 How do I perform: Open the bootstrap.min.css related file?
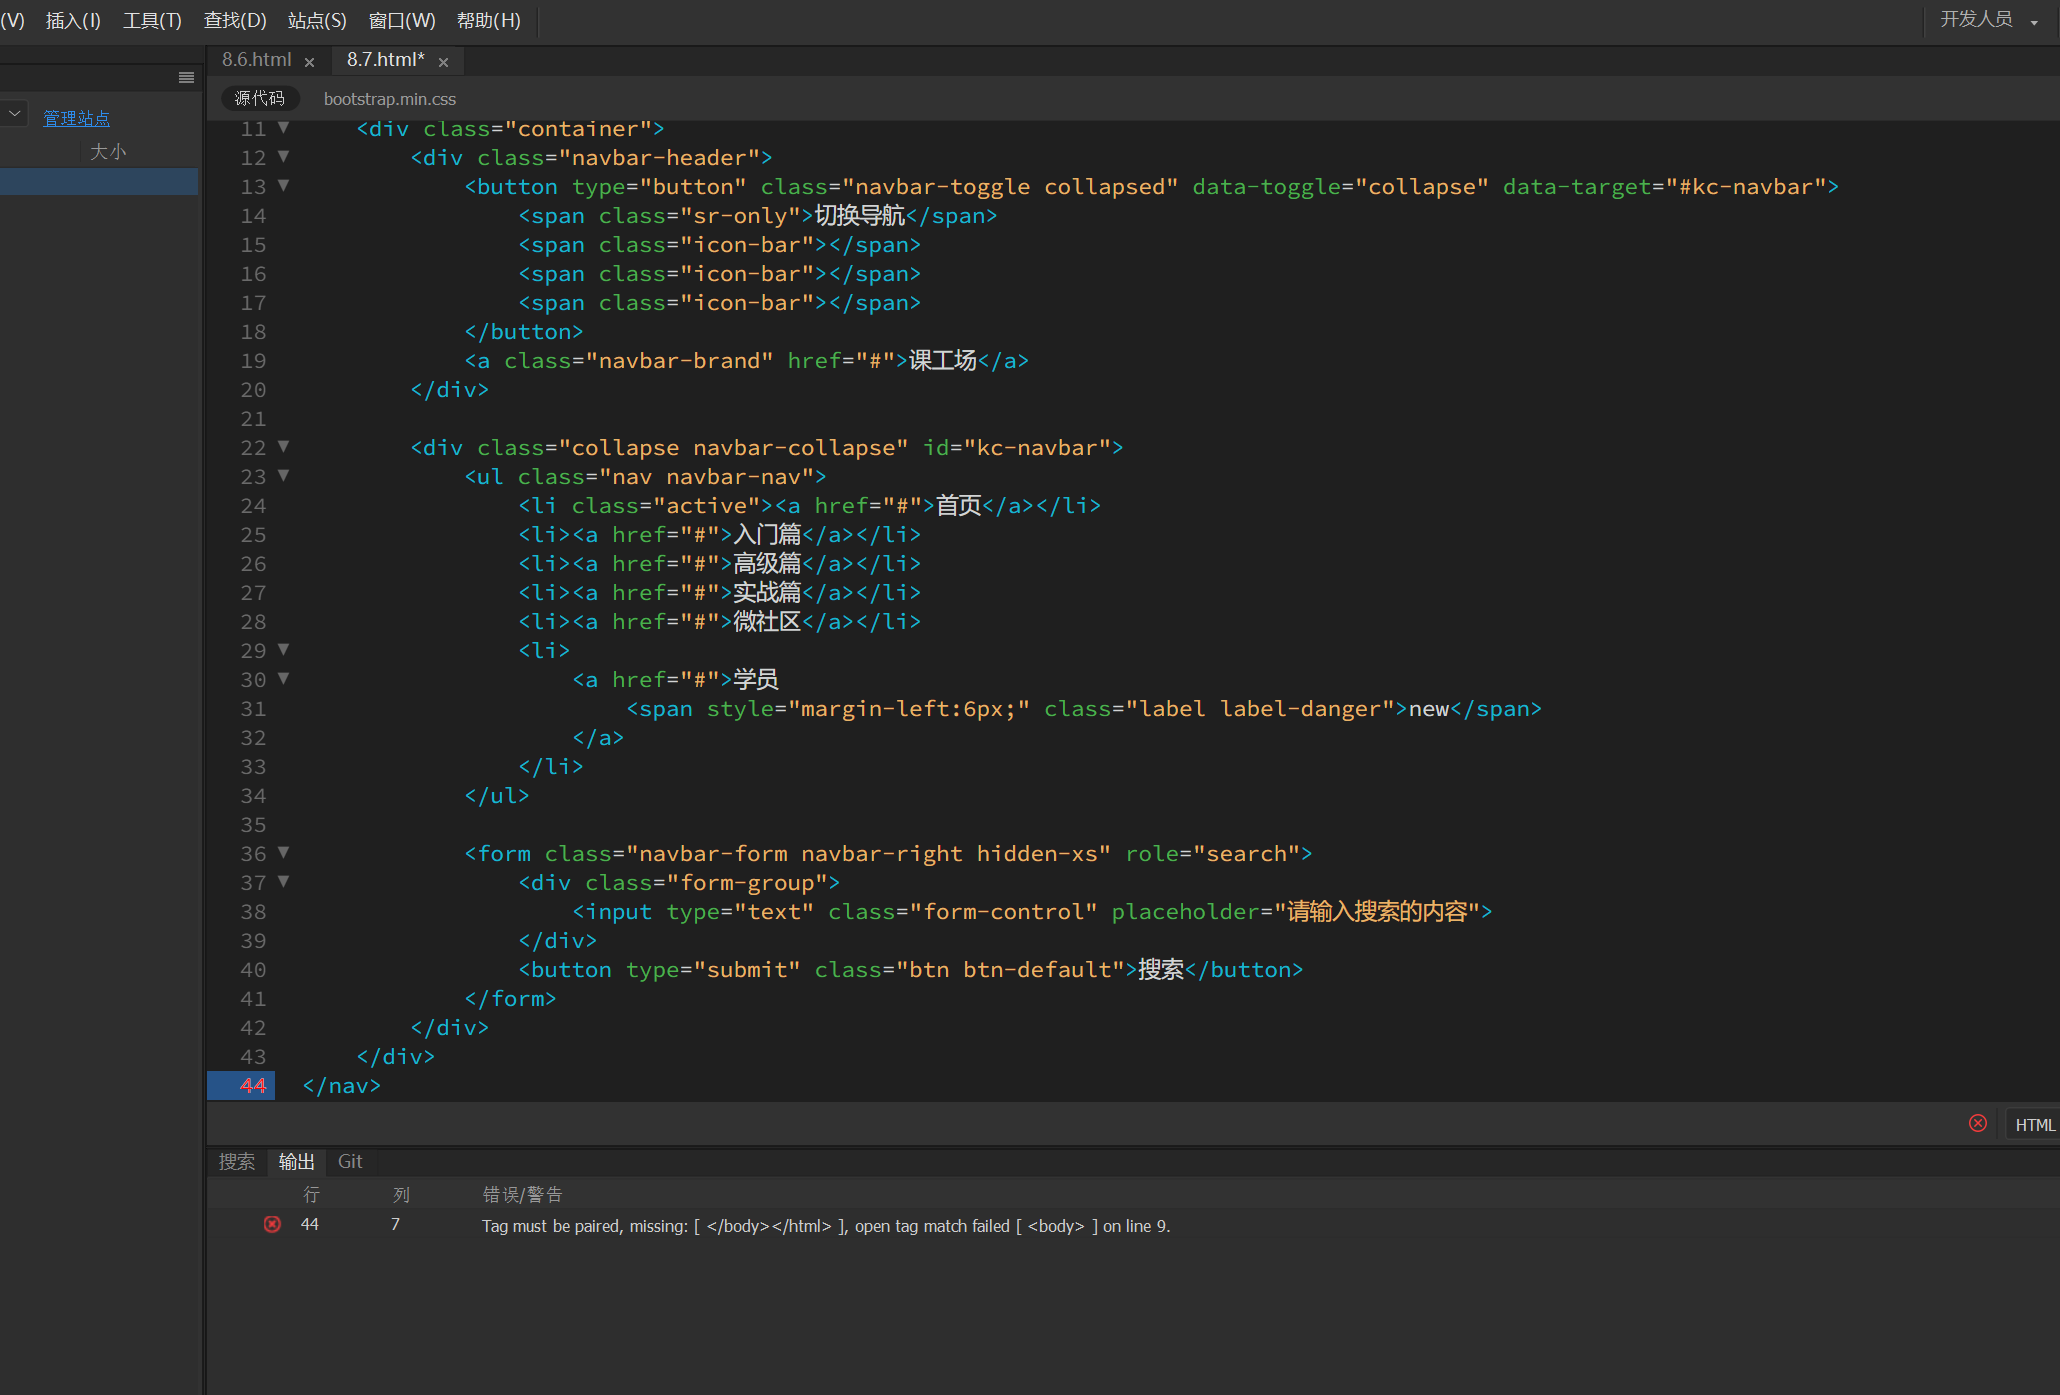[x=390, y=99]
